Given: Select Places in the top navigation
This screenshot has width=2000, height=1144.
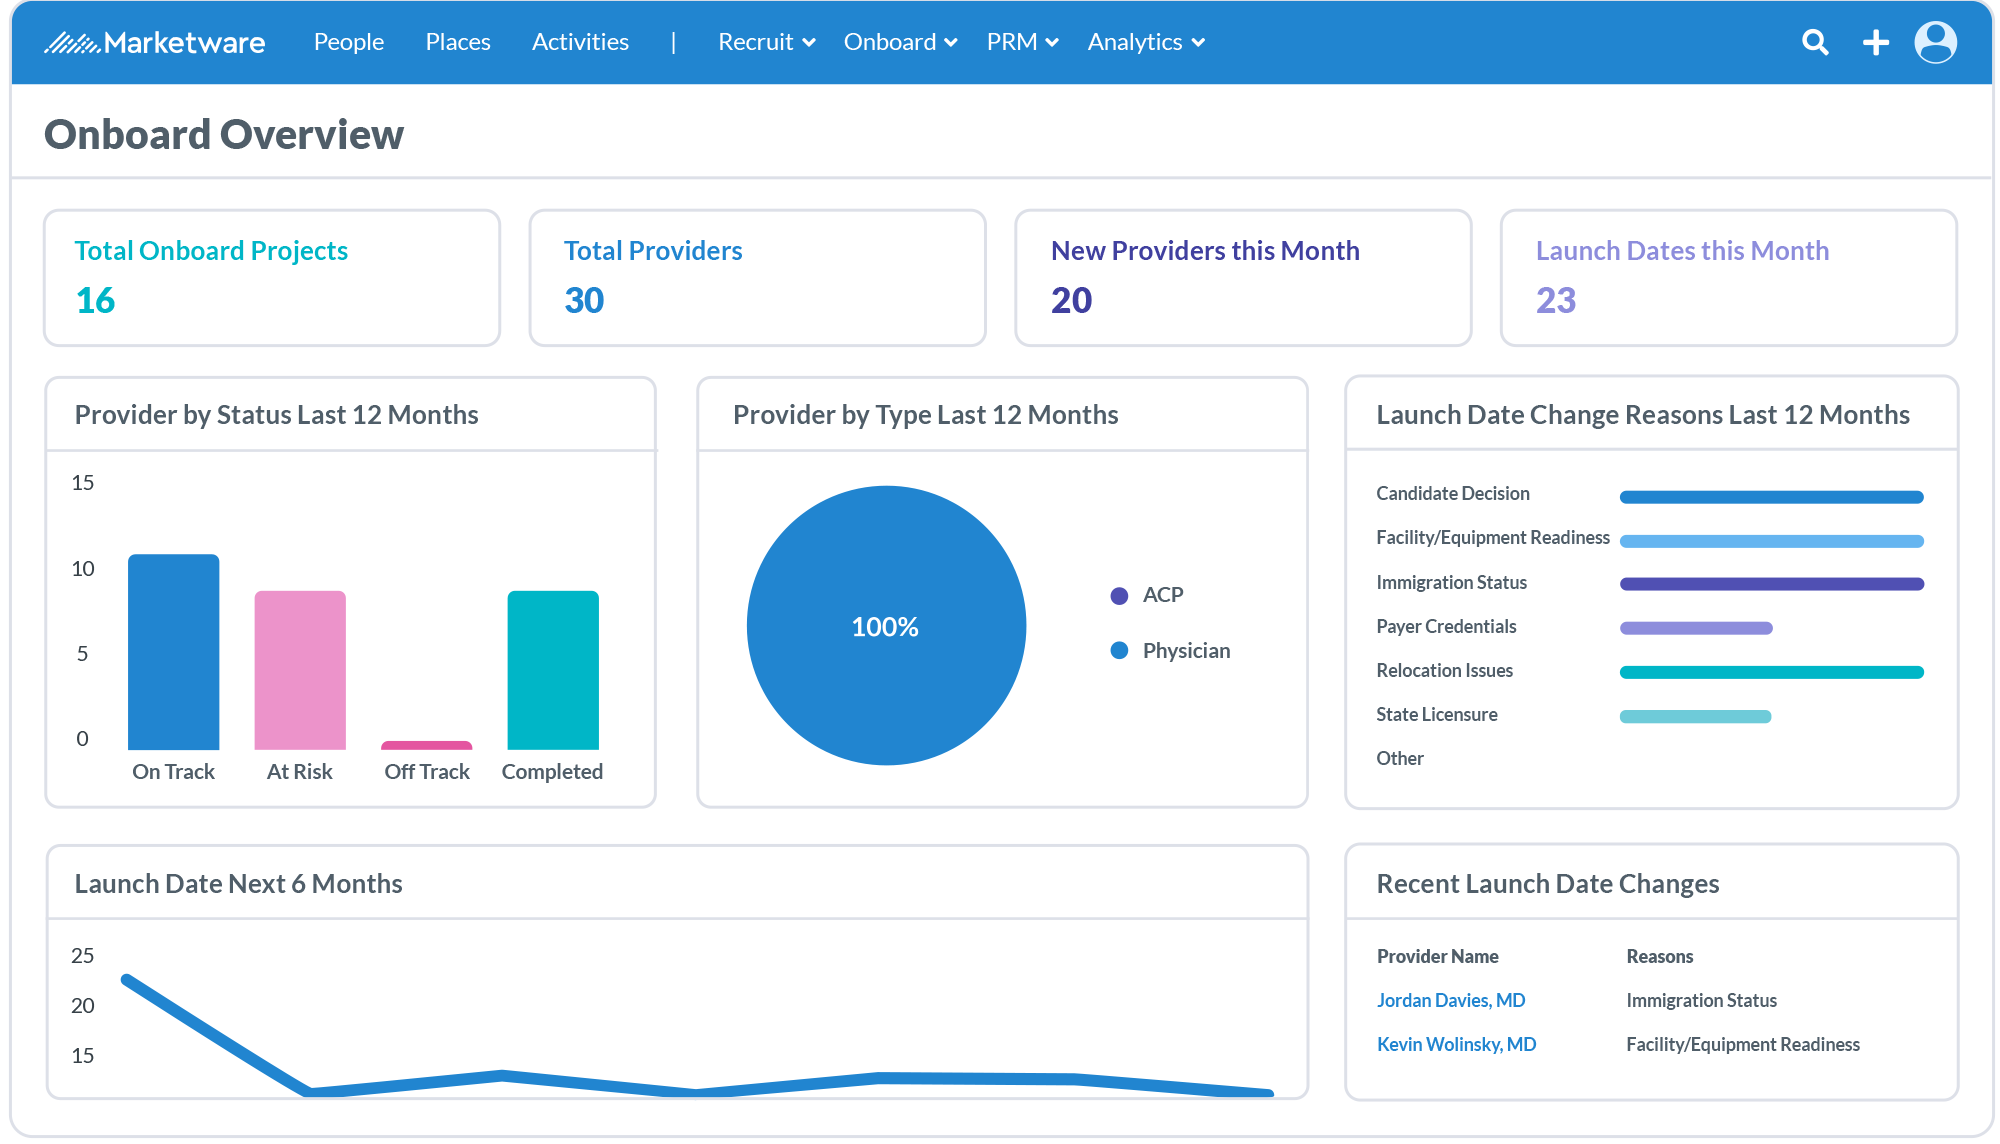Looking at the screenshot, I should click(457, 42).
